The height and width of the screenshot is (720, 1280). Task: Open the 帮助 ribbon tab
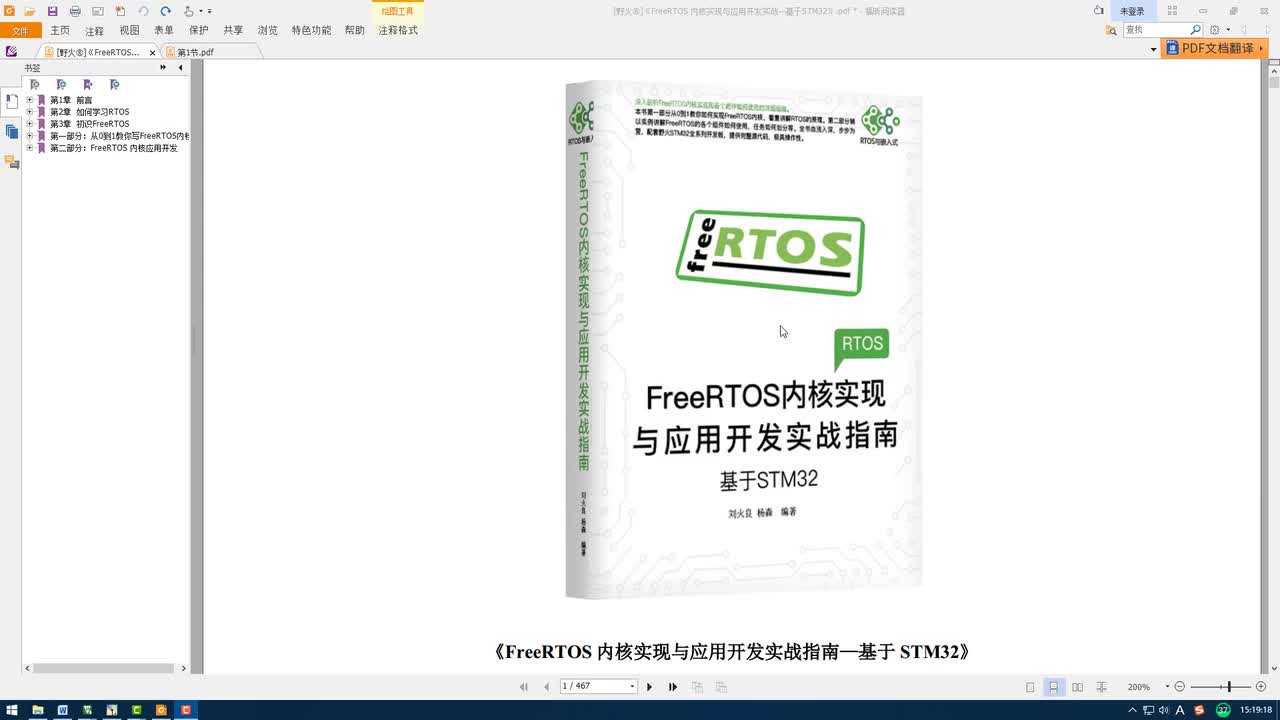[x=355, y=31]
